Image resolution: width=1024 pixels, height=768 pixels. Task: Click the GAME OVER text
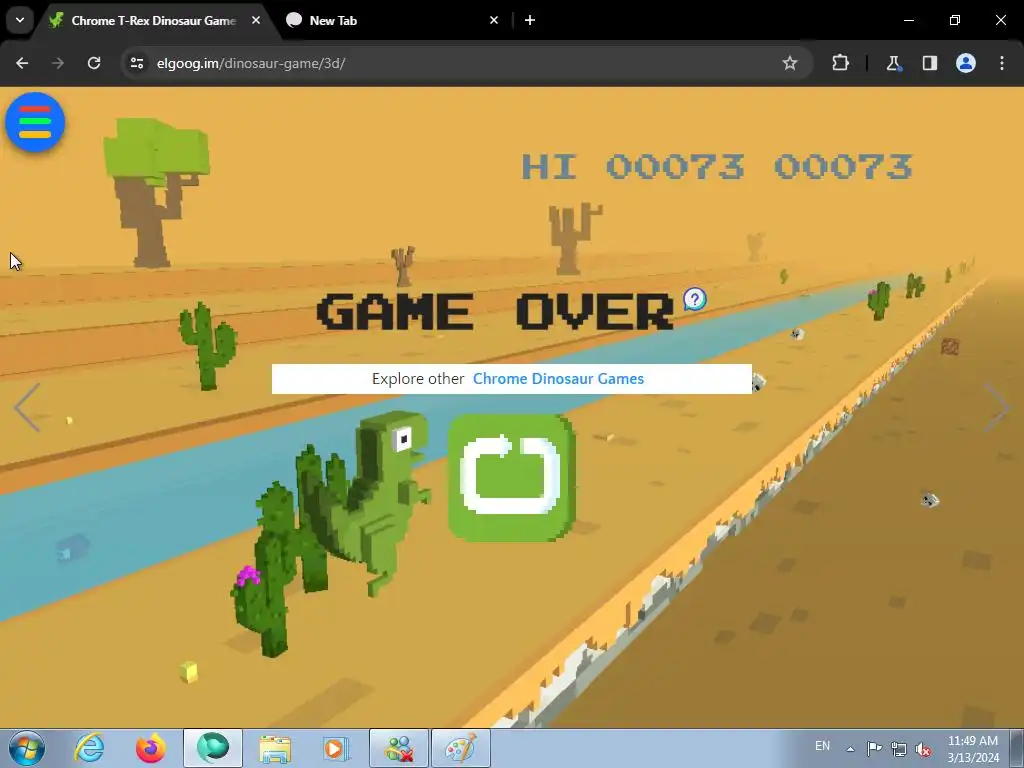pyautogui.click(x=495, y=312)
